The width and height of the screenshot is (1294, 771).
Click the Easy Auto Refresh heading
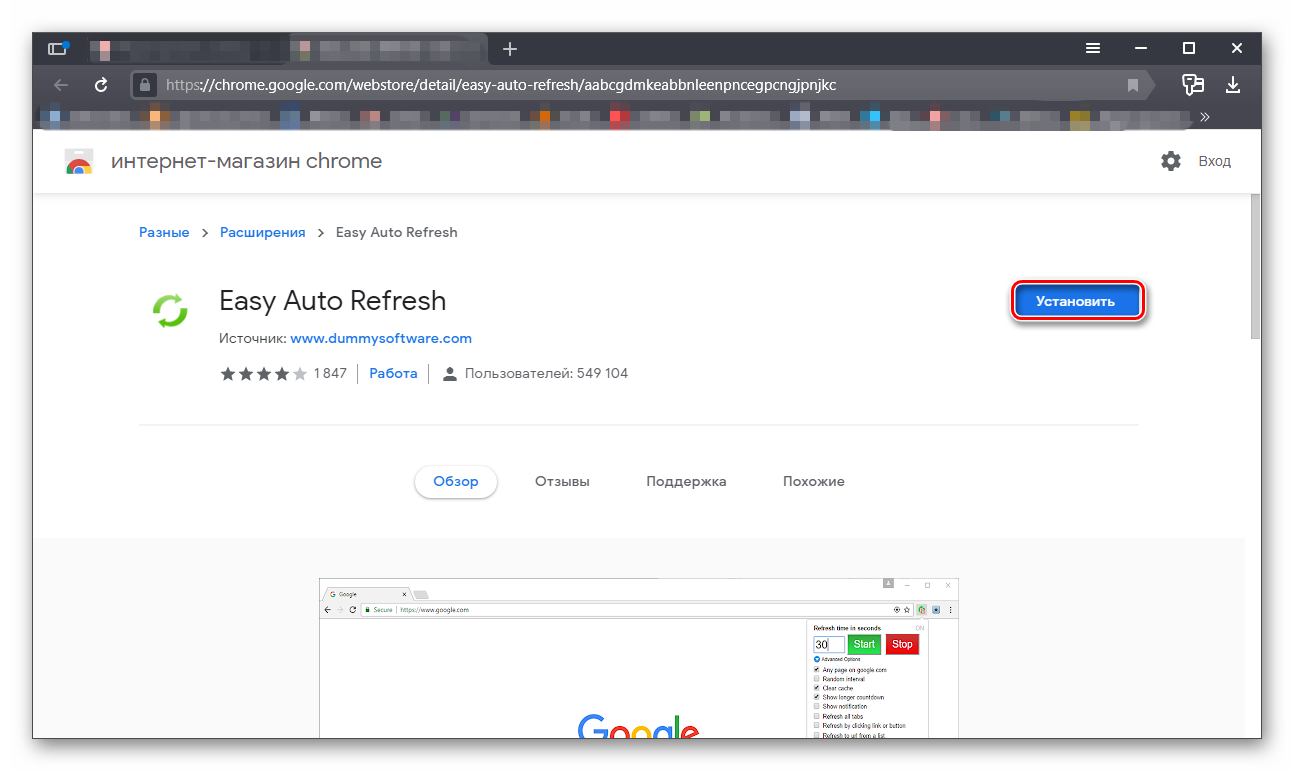[333, 300]
